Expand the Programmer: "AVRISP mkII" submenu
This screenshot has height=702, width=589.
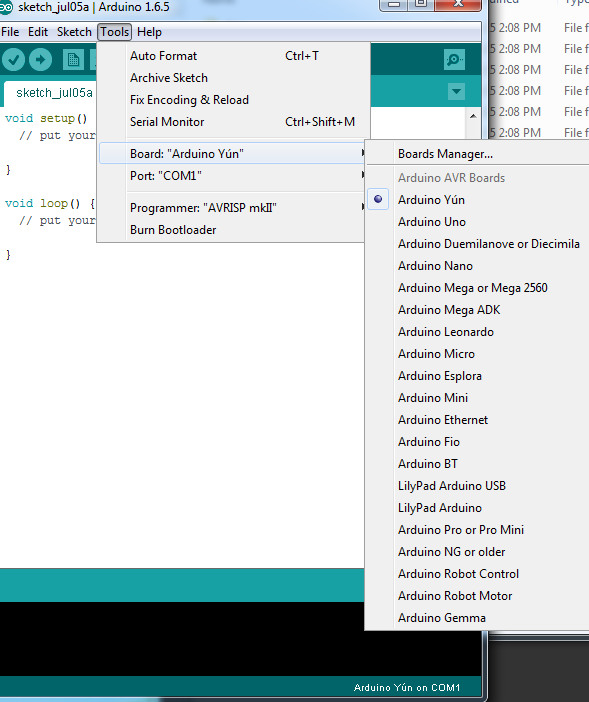click(x=232, y=208)
